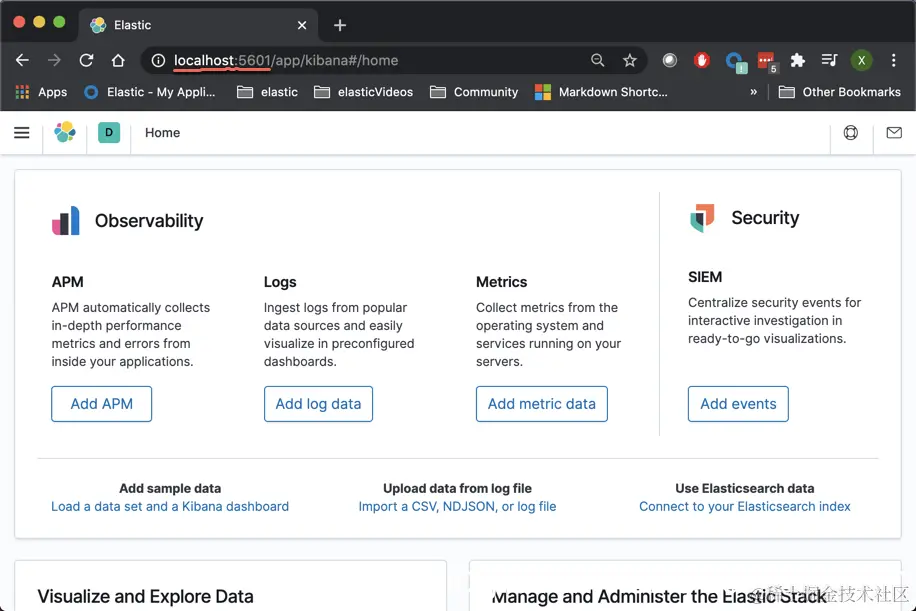Open the Markdown Shortc... bookmark
Image resolution: width=916 pixels, height=611 pixels.
coord(601,92)
